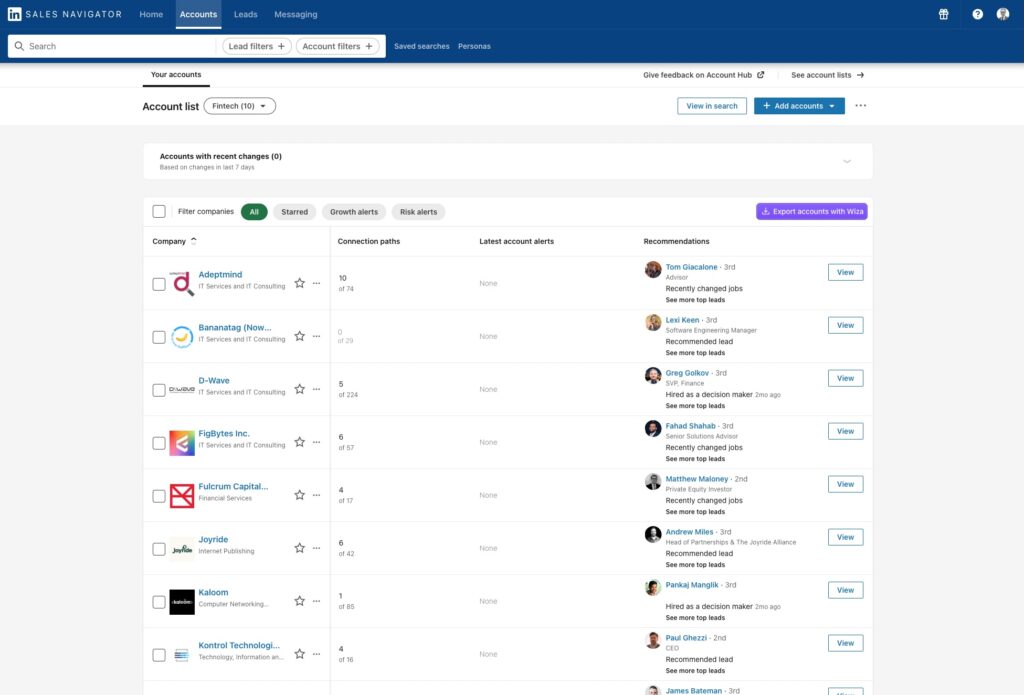Screen dimensions: 1024x695
Task: Open more options for Joyride row
Action: tap(317, 547)
